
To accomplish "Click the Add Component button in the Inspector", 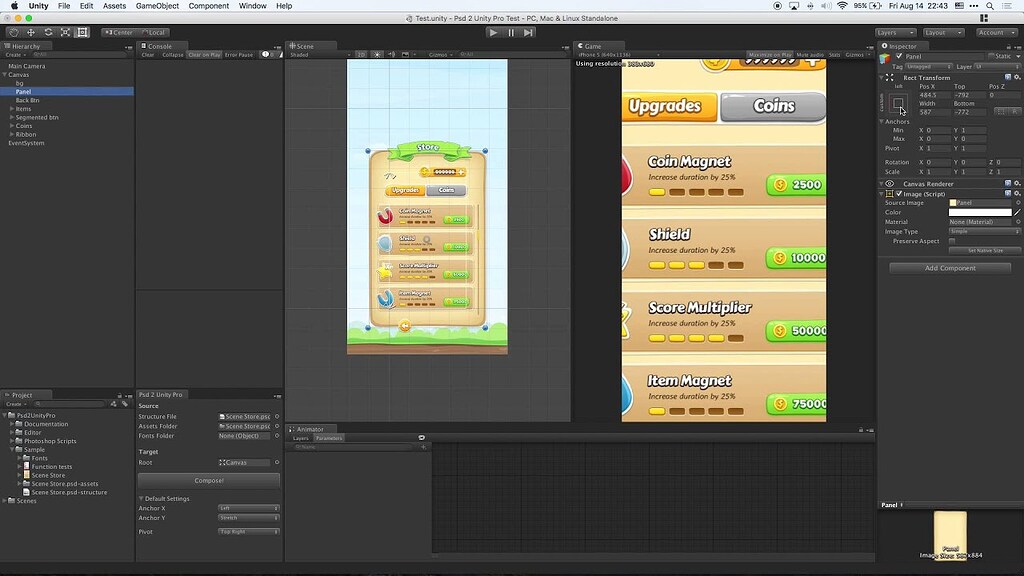I will pos(949,267).
